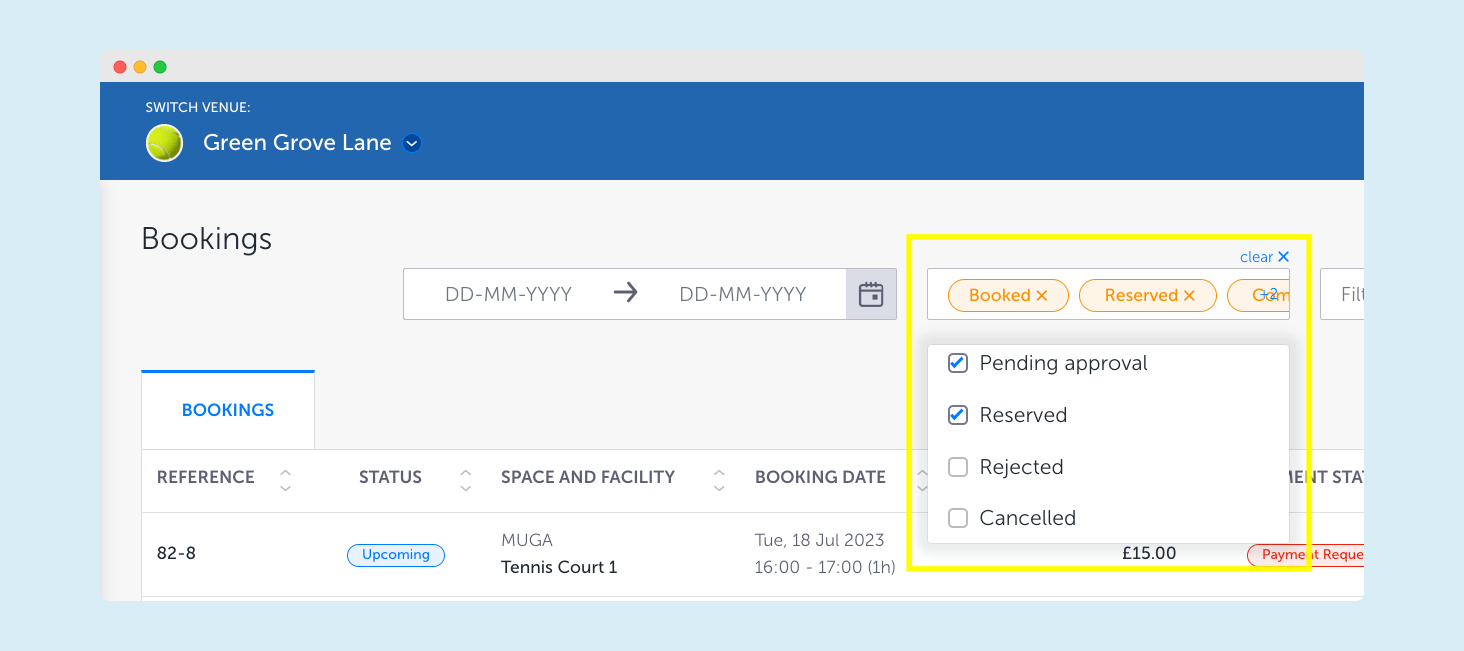Image resolution: width=1464 pixels, height=651 pixels.
Task: Click the MUGA space label
Action: [527, 540]
